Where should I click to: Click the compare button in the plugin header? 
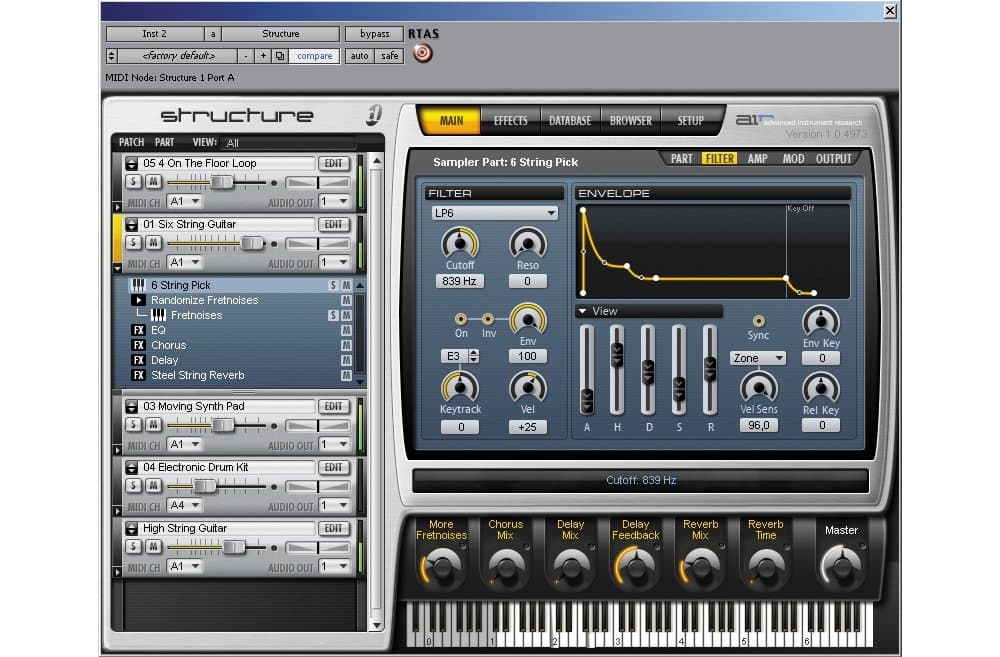314,55
